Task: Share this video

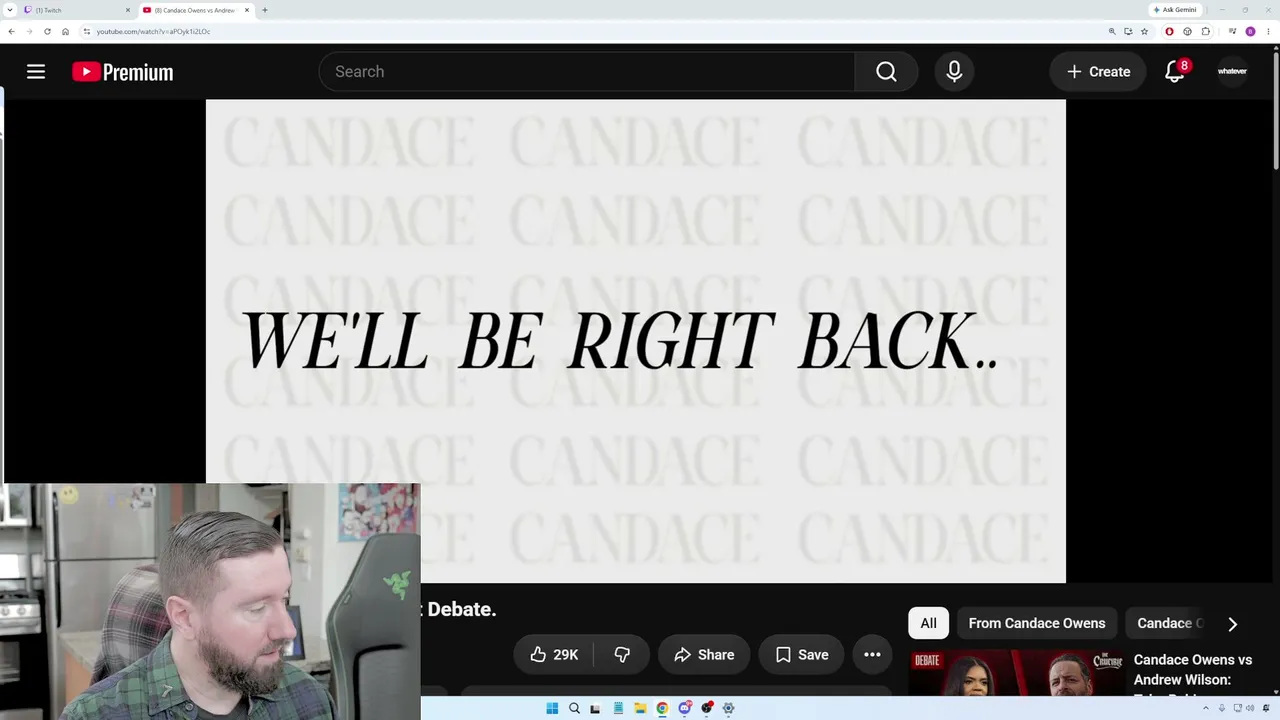Action: [x=704, y=655]
